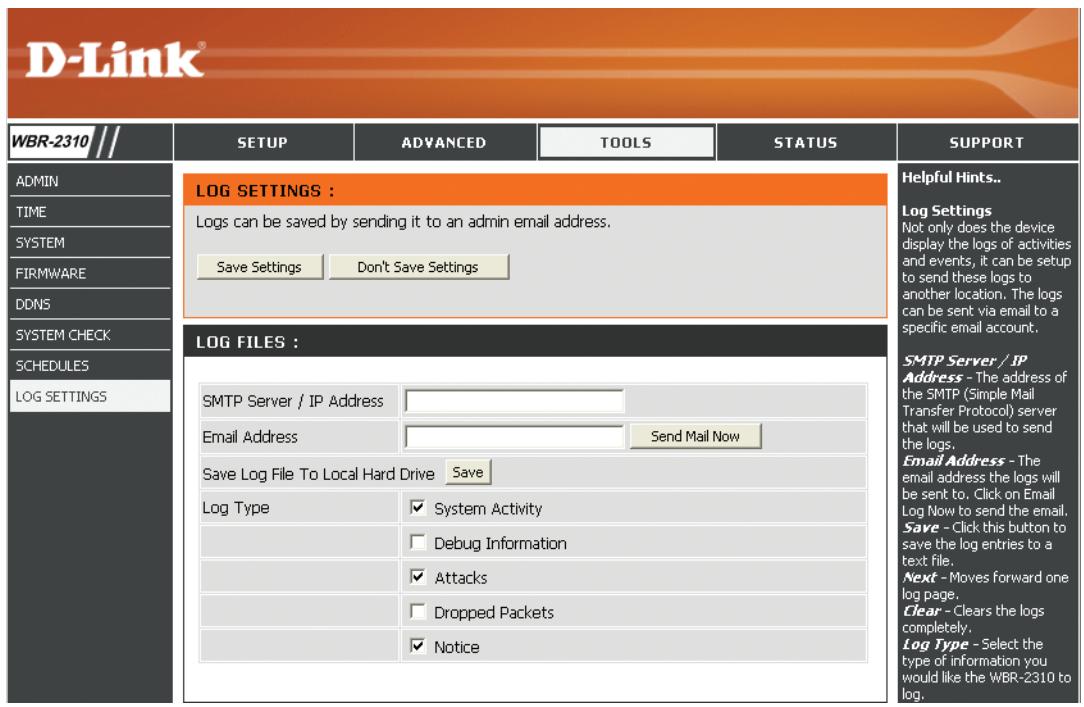The width and height of the screenshot is (1084, 707).
Task: Go to the SUPPORT tab
Action: (987, 142)
